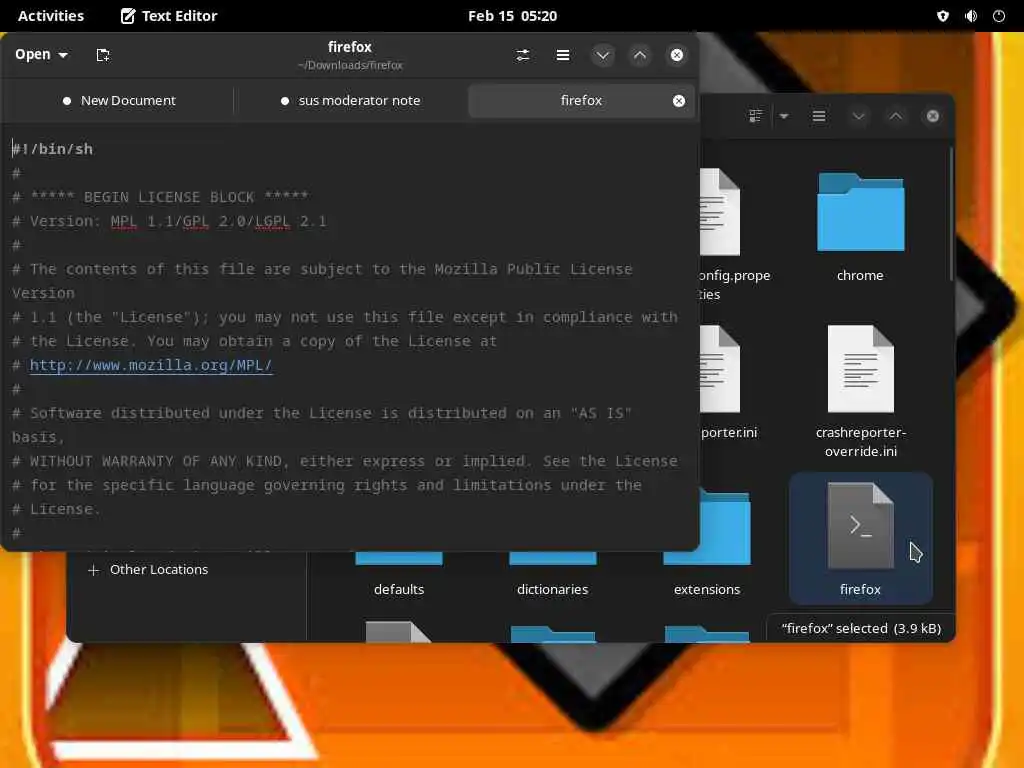Viewport: 1024px width, 768px height.
Task: Open the shield security tray icon
Action: 942,16
